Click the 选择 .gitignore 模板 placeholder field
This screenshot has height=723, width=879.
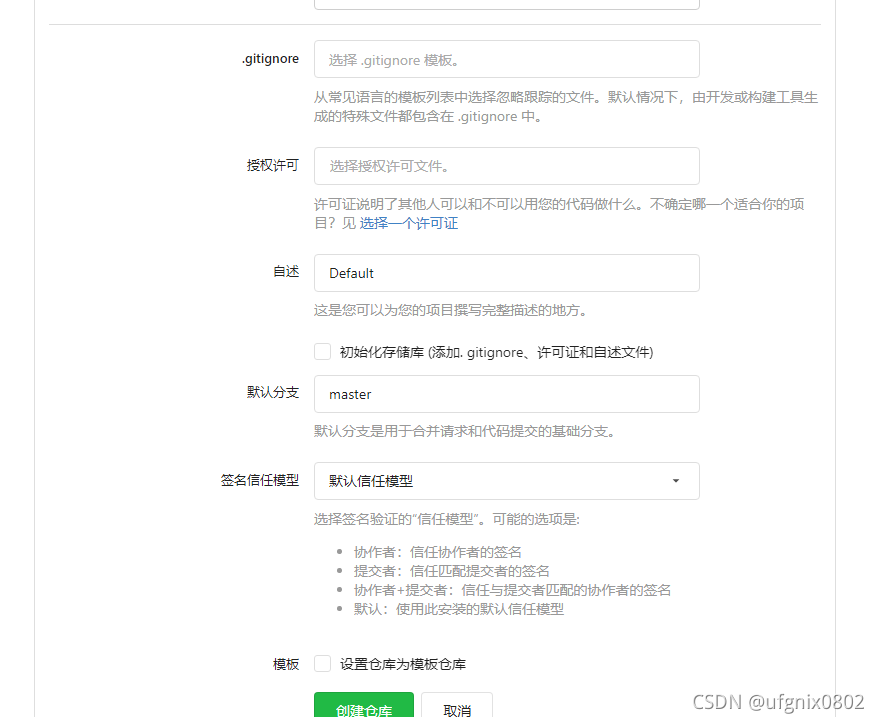(506, 59)
